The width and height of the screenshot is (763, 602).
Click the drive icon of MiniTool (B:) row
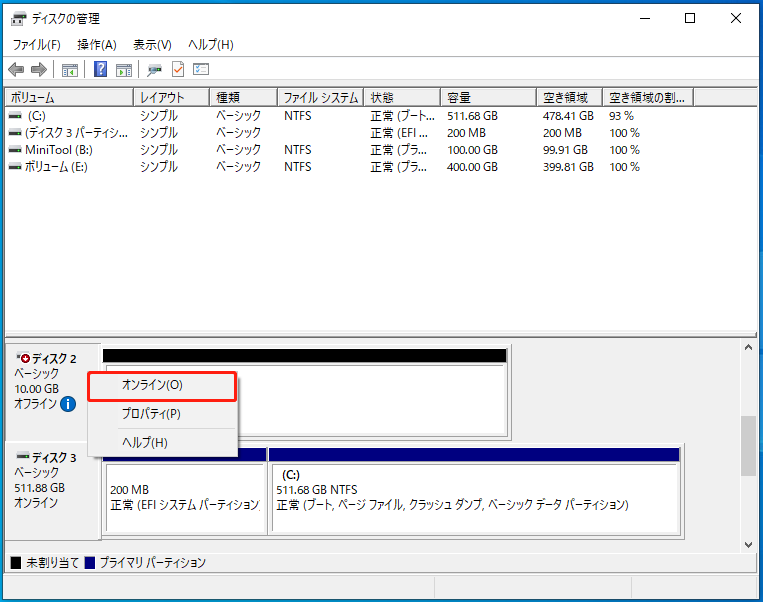point(15,150)
